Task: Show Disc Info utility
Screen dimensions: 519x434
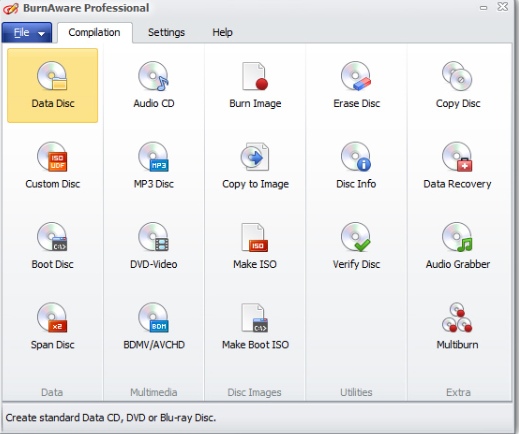Action: pyautogui.click(x=356, y=166)
